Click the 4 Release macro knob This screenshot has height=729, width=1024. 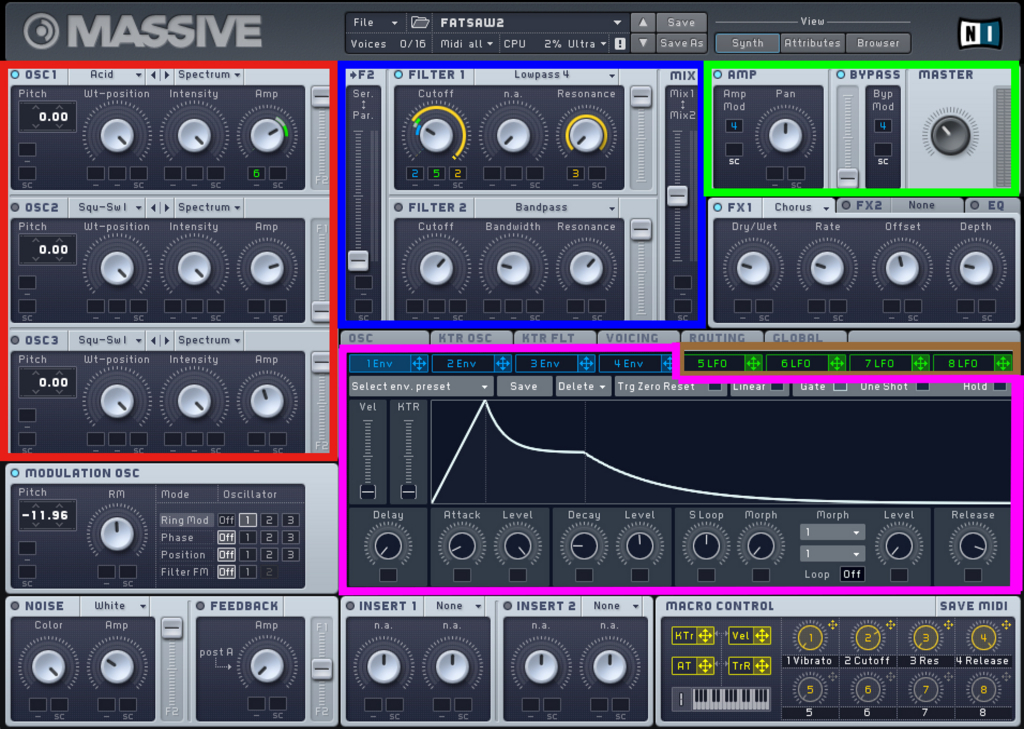point(983,638)
